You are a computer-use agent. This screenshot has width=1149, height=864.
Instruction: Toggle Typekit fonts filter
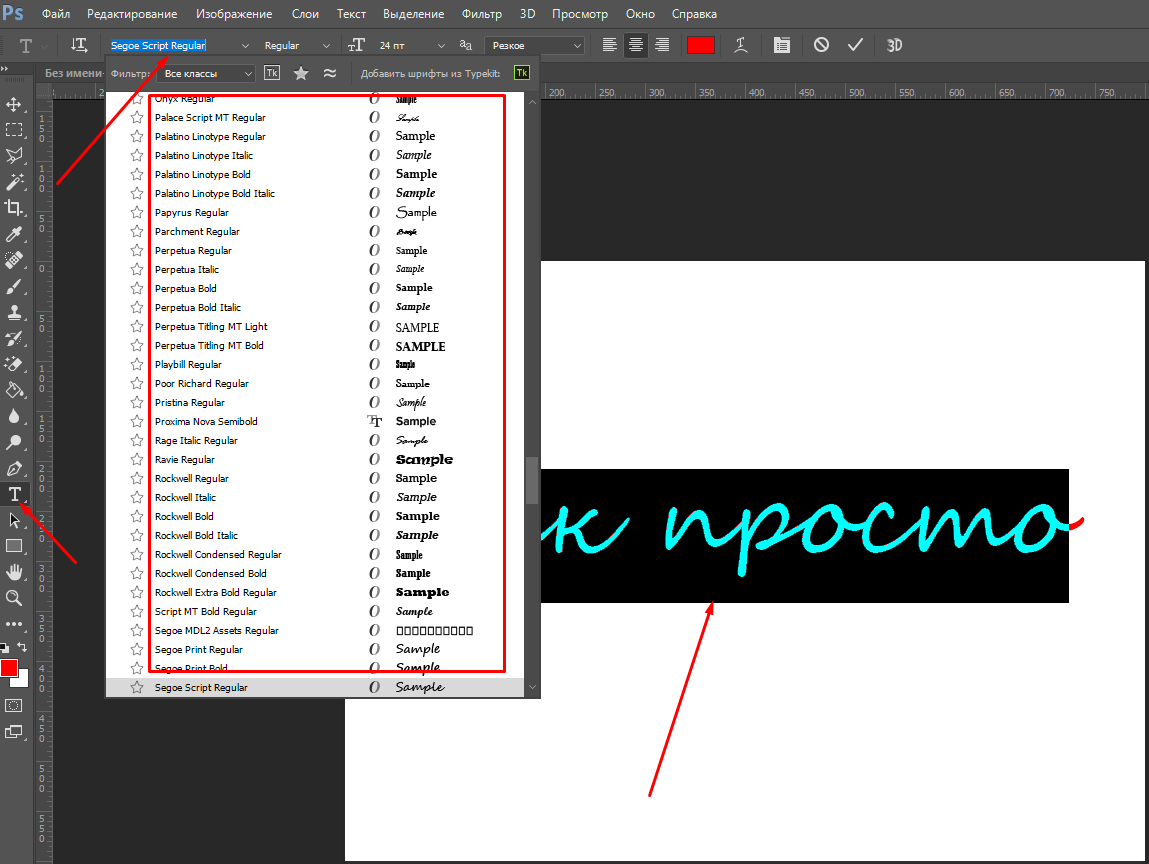tap(272, 73)
